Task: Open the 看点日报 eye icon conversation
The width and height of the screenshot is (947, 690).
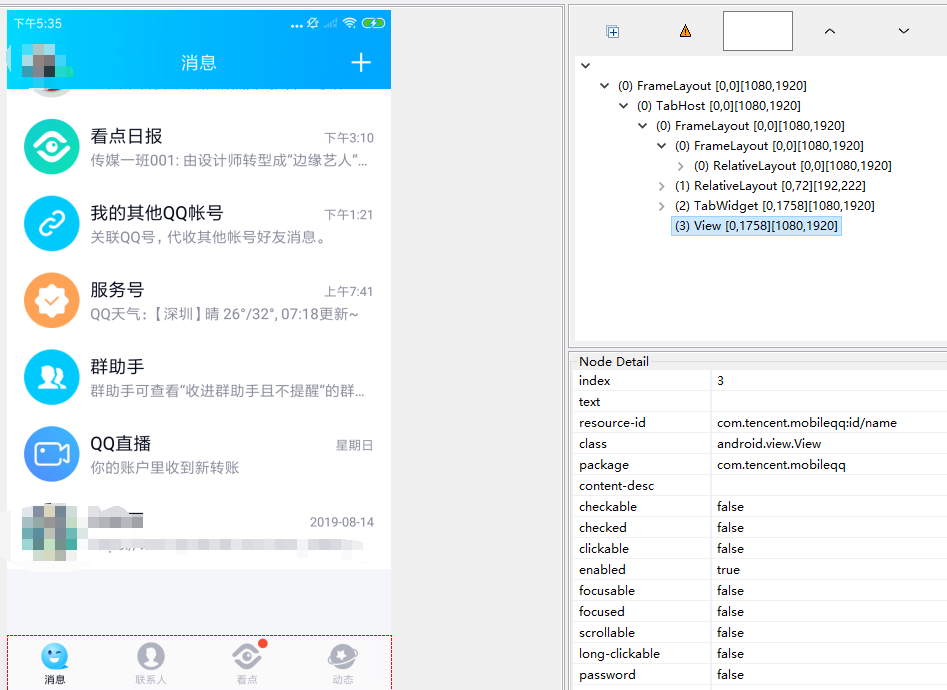Action: [x=51, y=147]
